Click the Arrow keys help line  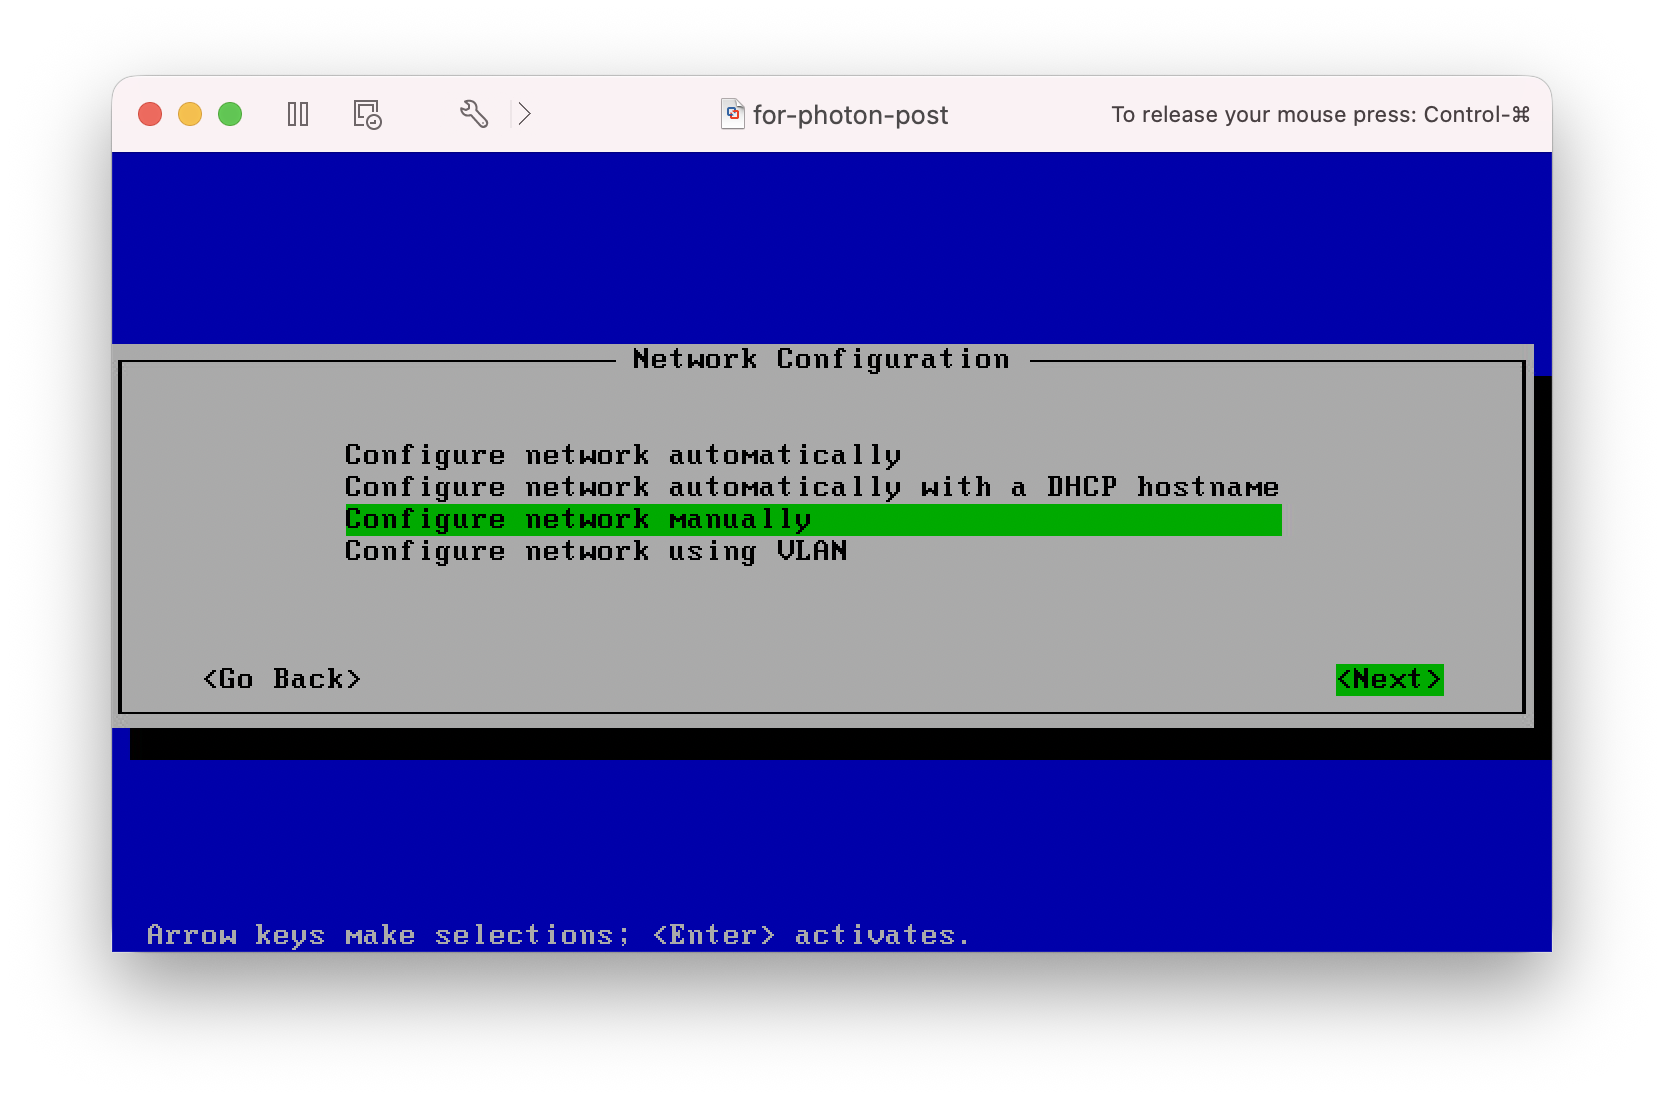coord(558,935)
